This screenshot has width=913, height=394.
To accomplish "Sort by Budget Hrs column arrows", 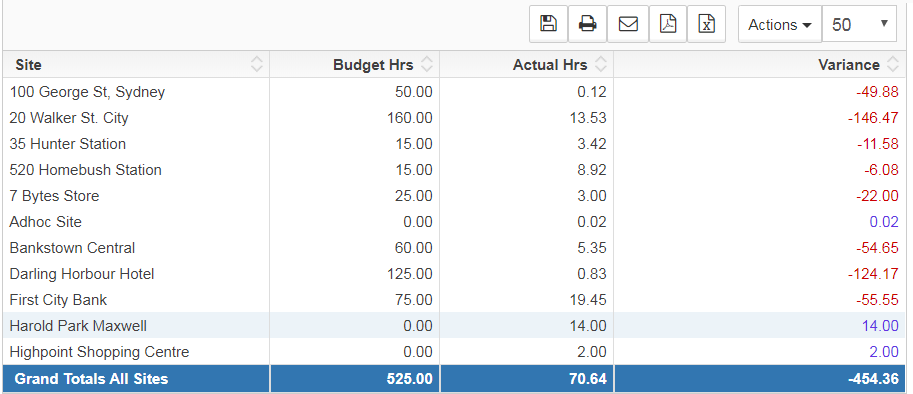I will point(427,65).
